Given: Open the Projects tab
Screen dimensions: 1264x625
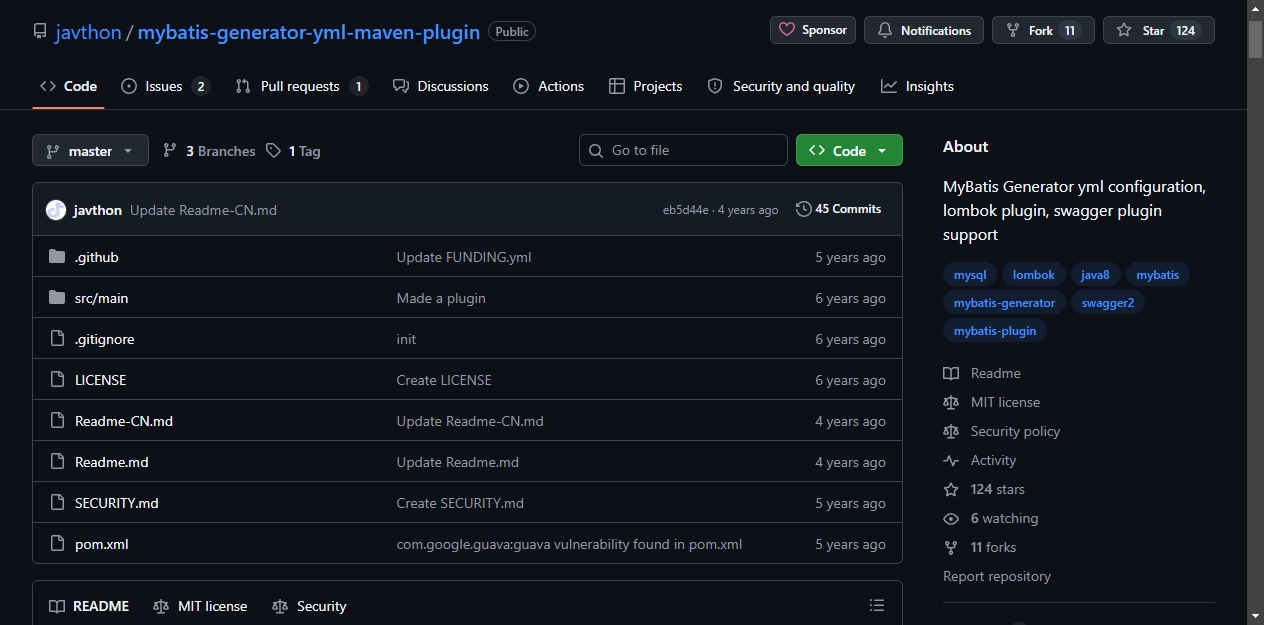Looking at the screenshot, I should (645, 86).
